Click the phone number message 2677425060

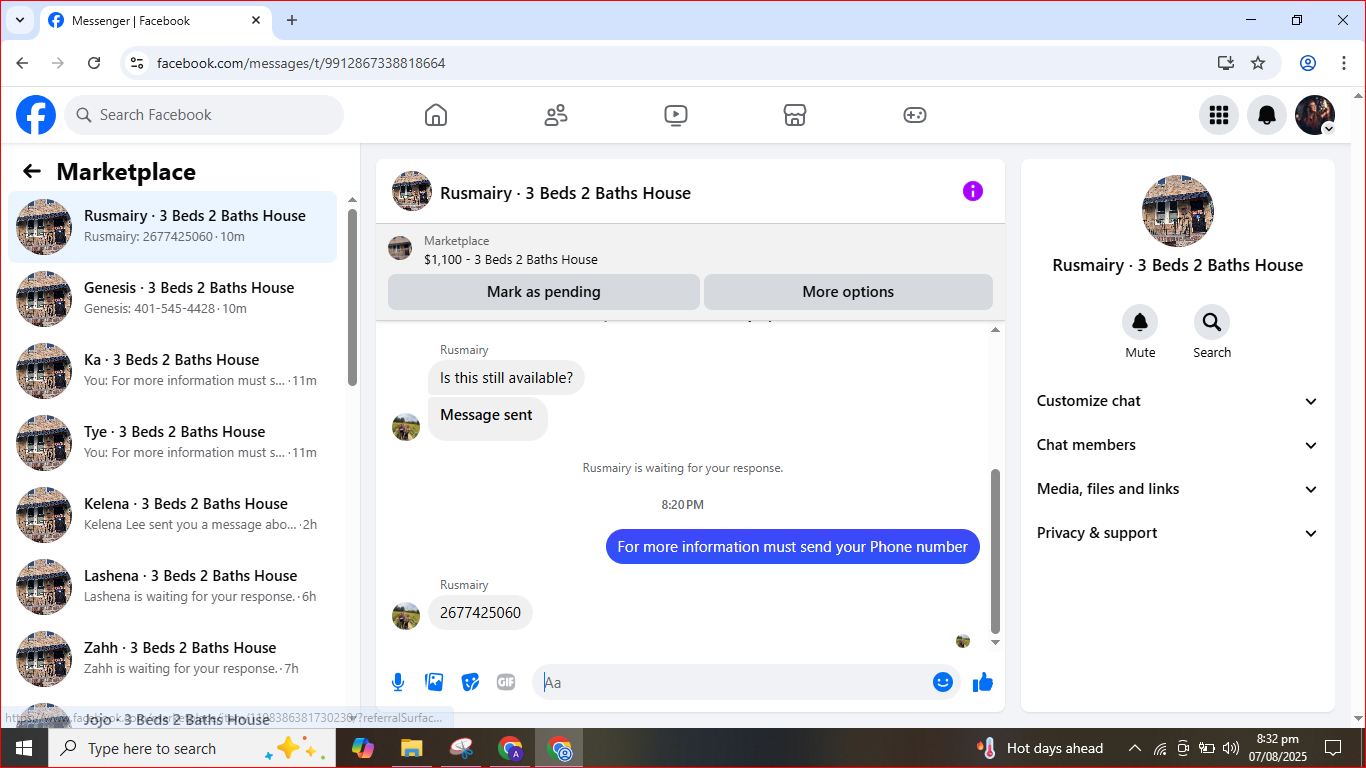coord(480,613)
